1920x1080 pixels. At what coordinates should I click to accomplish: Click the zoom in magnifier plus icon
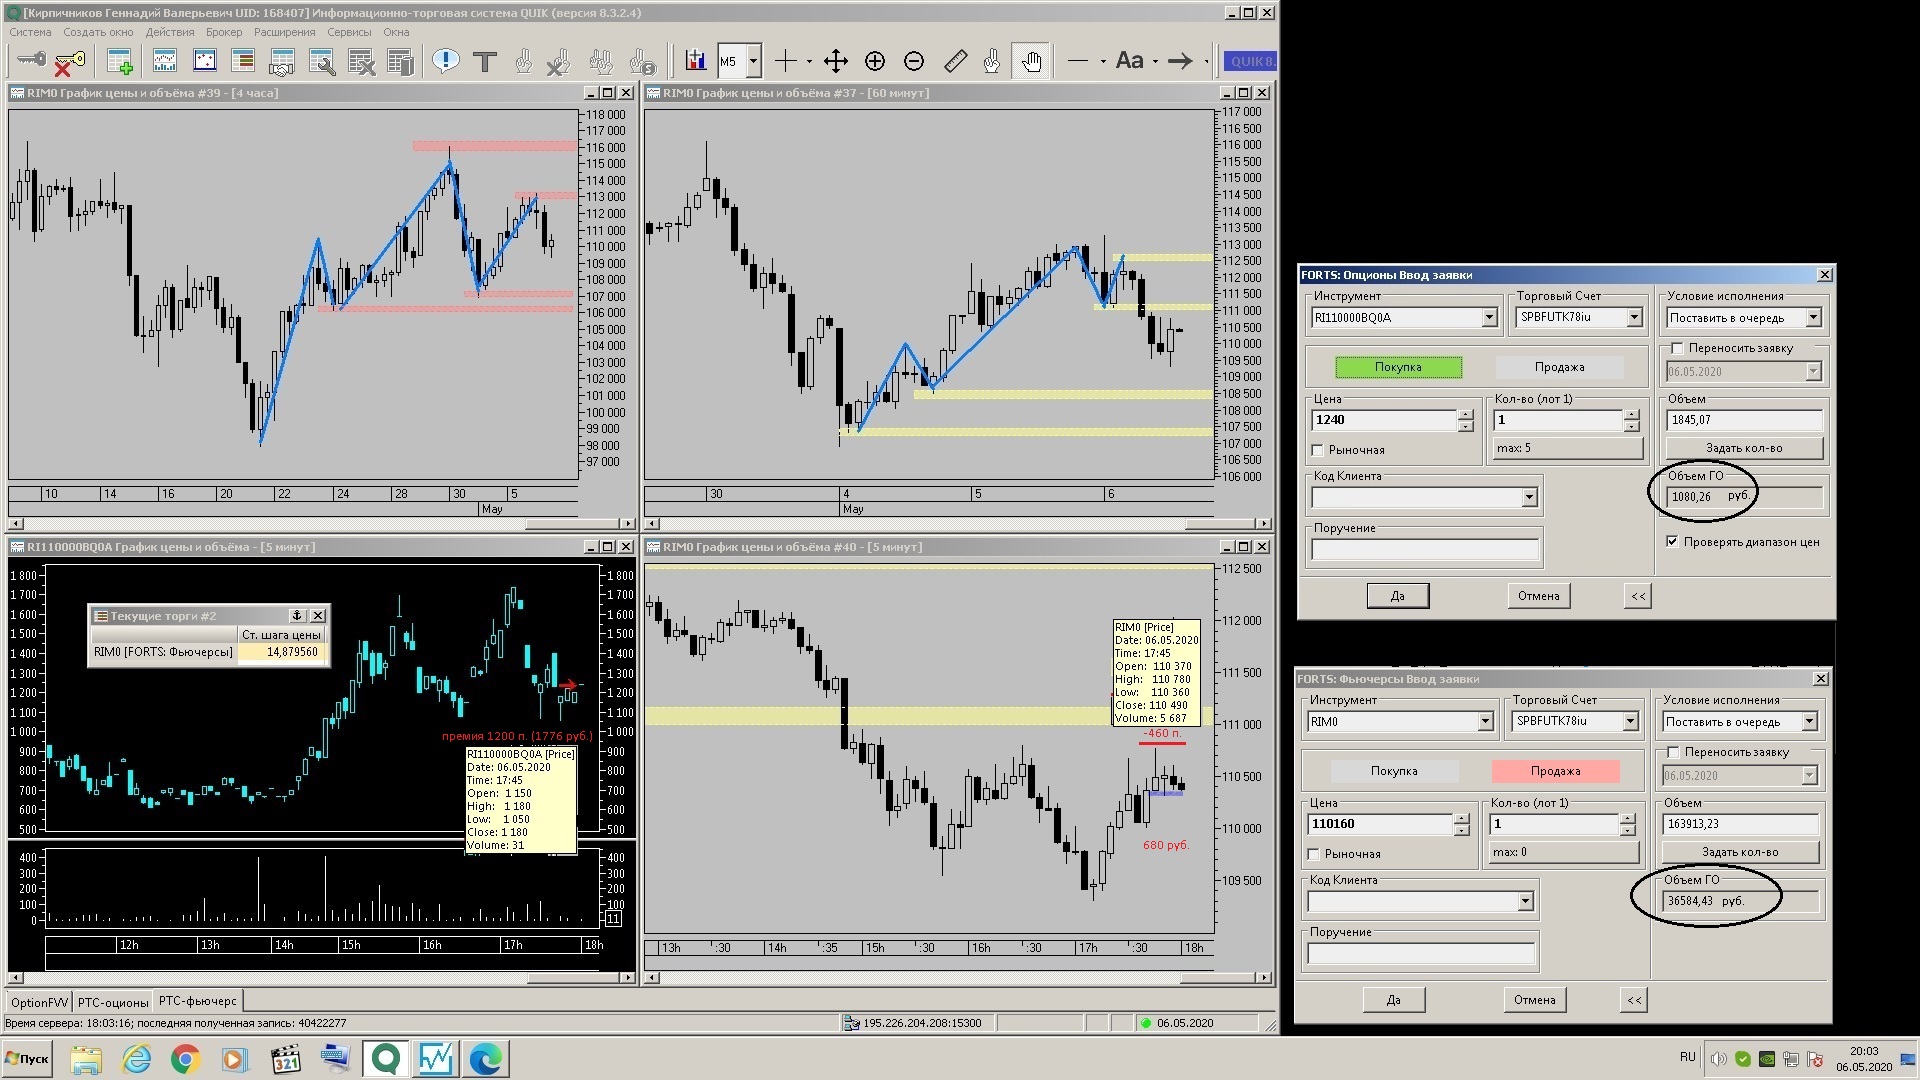click(x=874, y=62)
